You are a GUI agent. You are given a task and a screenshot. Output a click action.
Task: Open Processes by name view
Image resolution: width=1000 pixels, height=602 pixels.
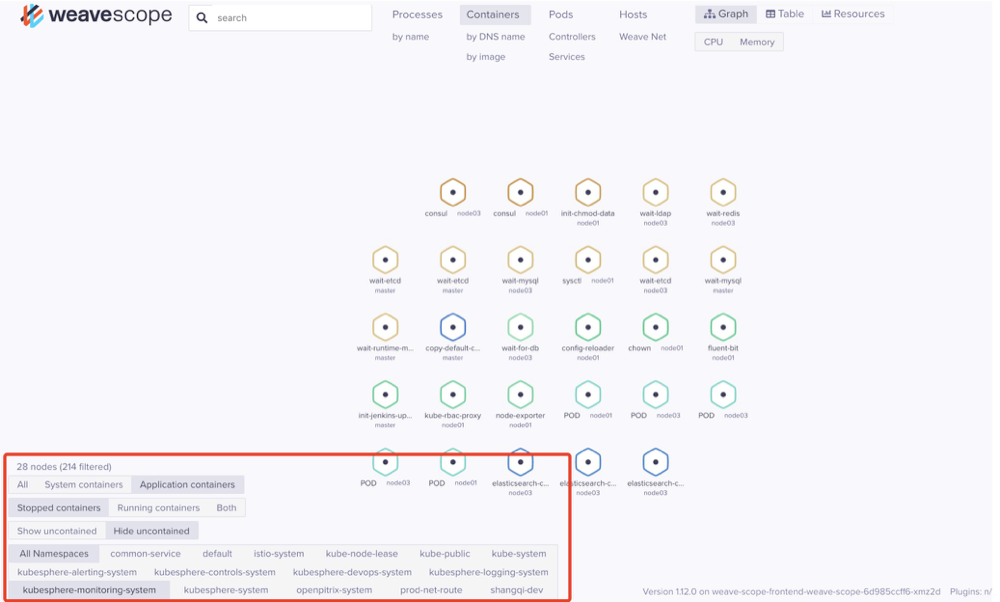[411, 37]
